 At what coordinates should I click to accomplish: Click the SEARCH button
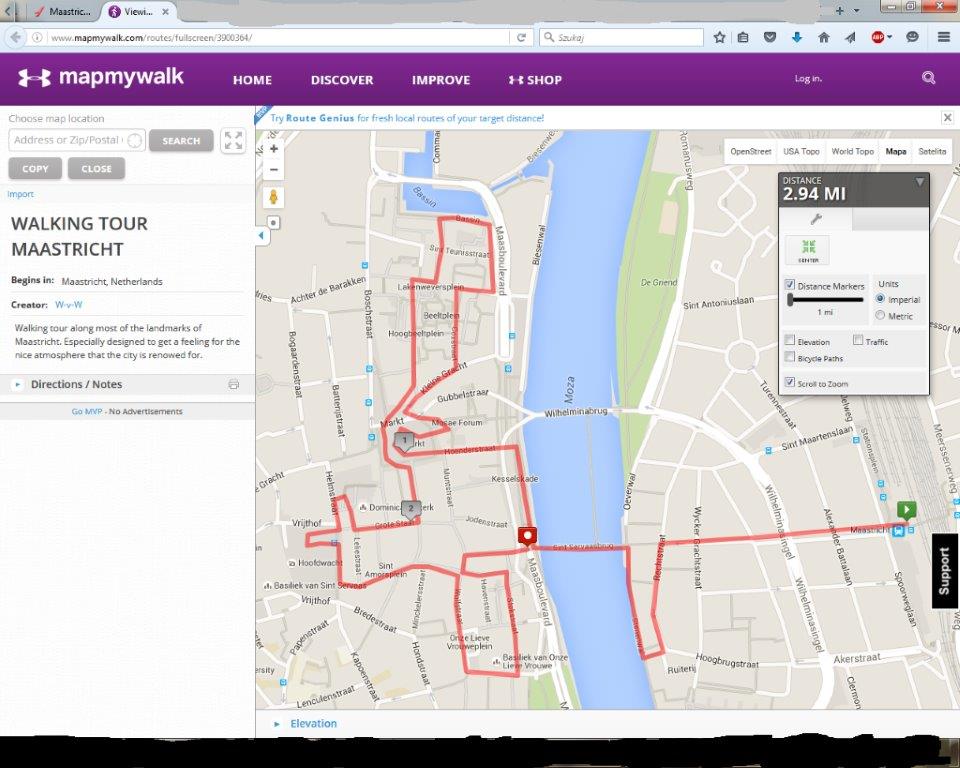click(181, 140)
